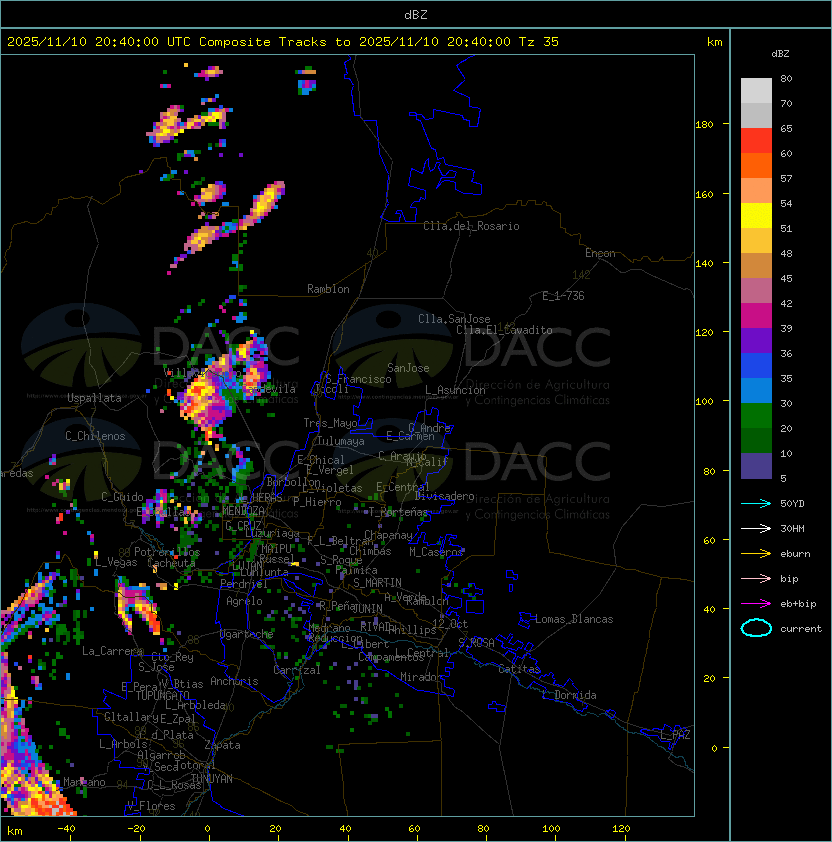Click the '12_Oct' place label
This screenshot has width=832, height=842.
pyautogui.click(x=450, y=624)
